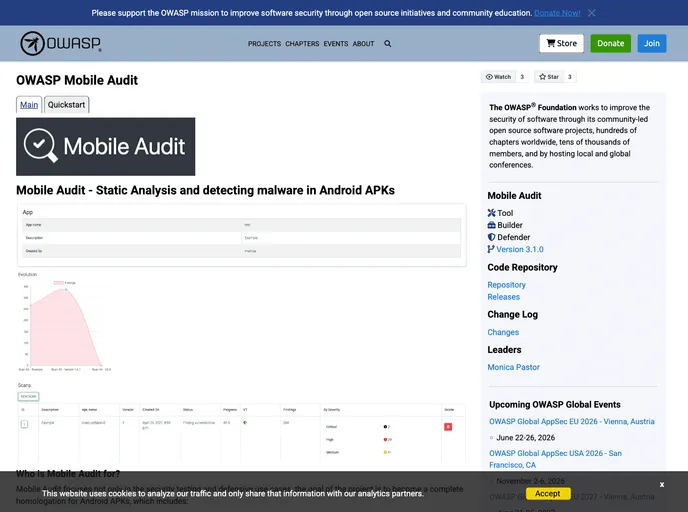Screen dimensions: 688x512
Task: Click the Defender shield icon
Action: (491, 237)
